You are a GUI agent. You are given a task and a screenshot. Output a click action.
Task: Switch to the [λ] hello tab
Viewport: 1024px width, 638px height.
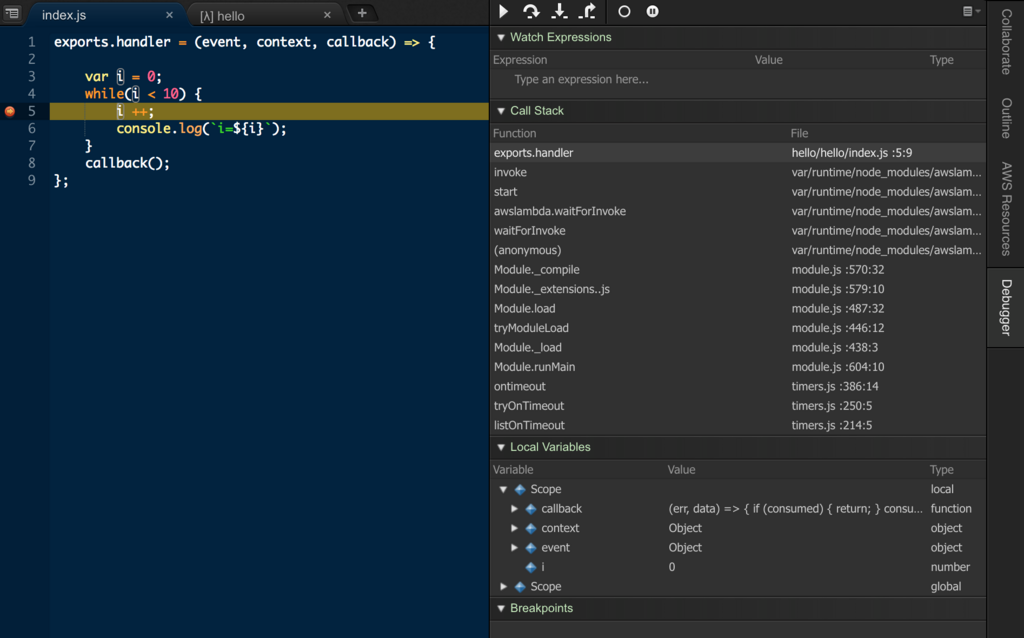pos(222,16)
